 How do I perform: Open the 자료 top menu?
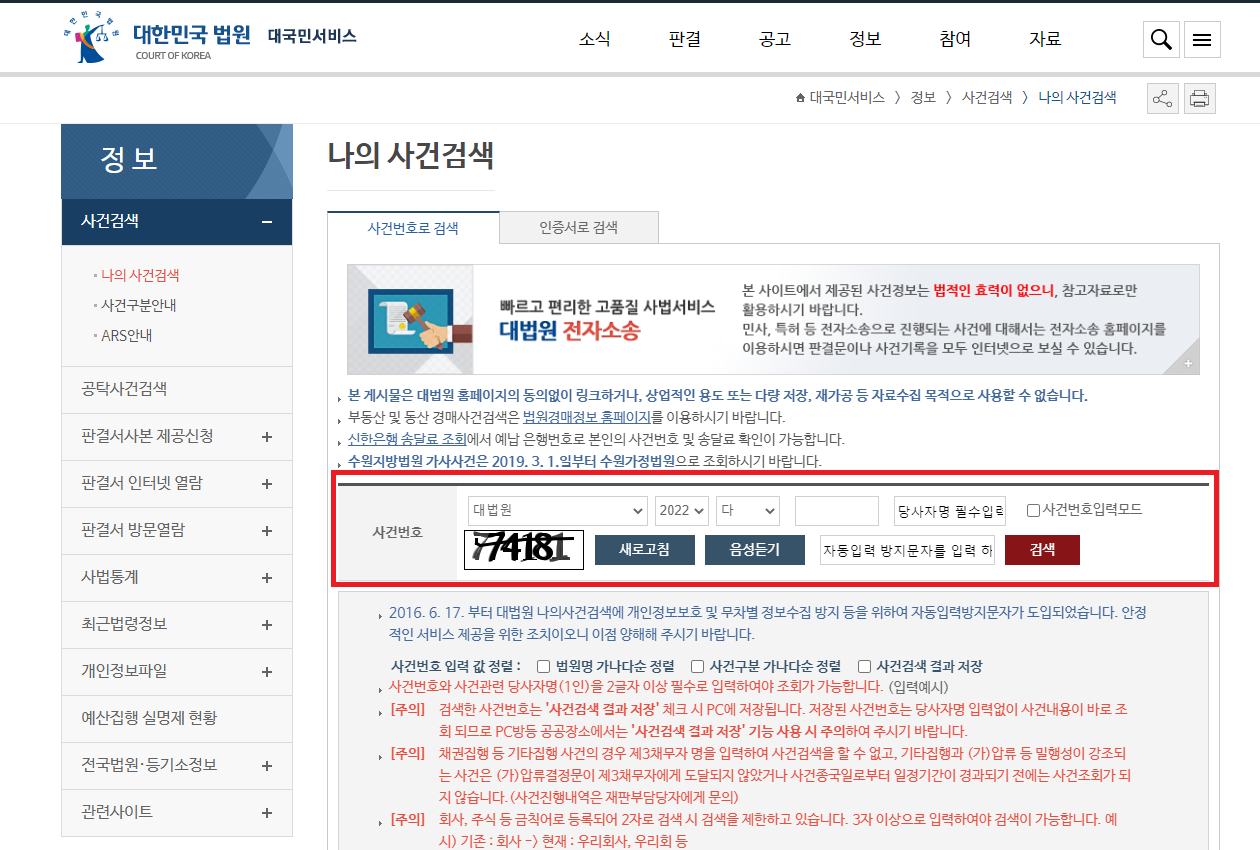coord(1045,39)
